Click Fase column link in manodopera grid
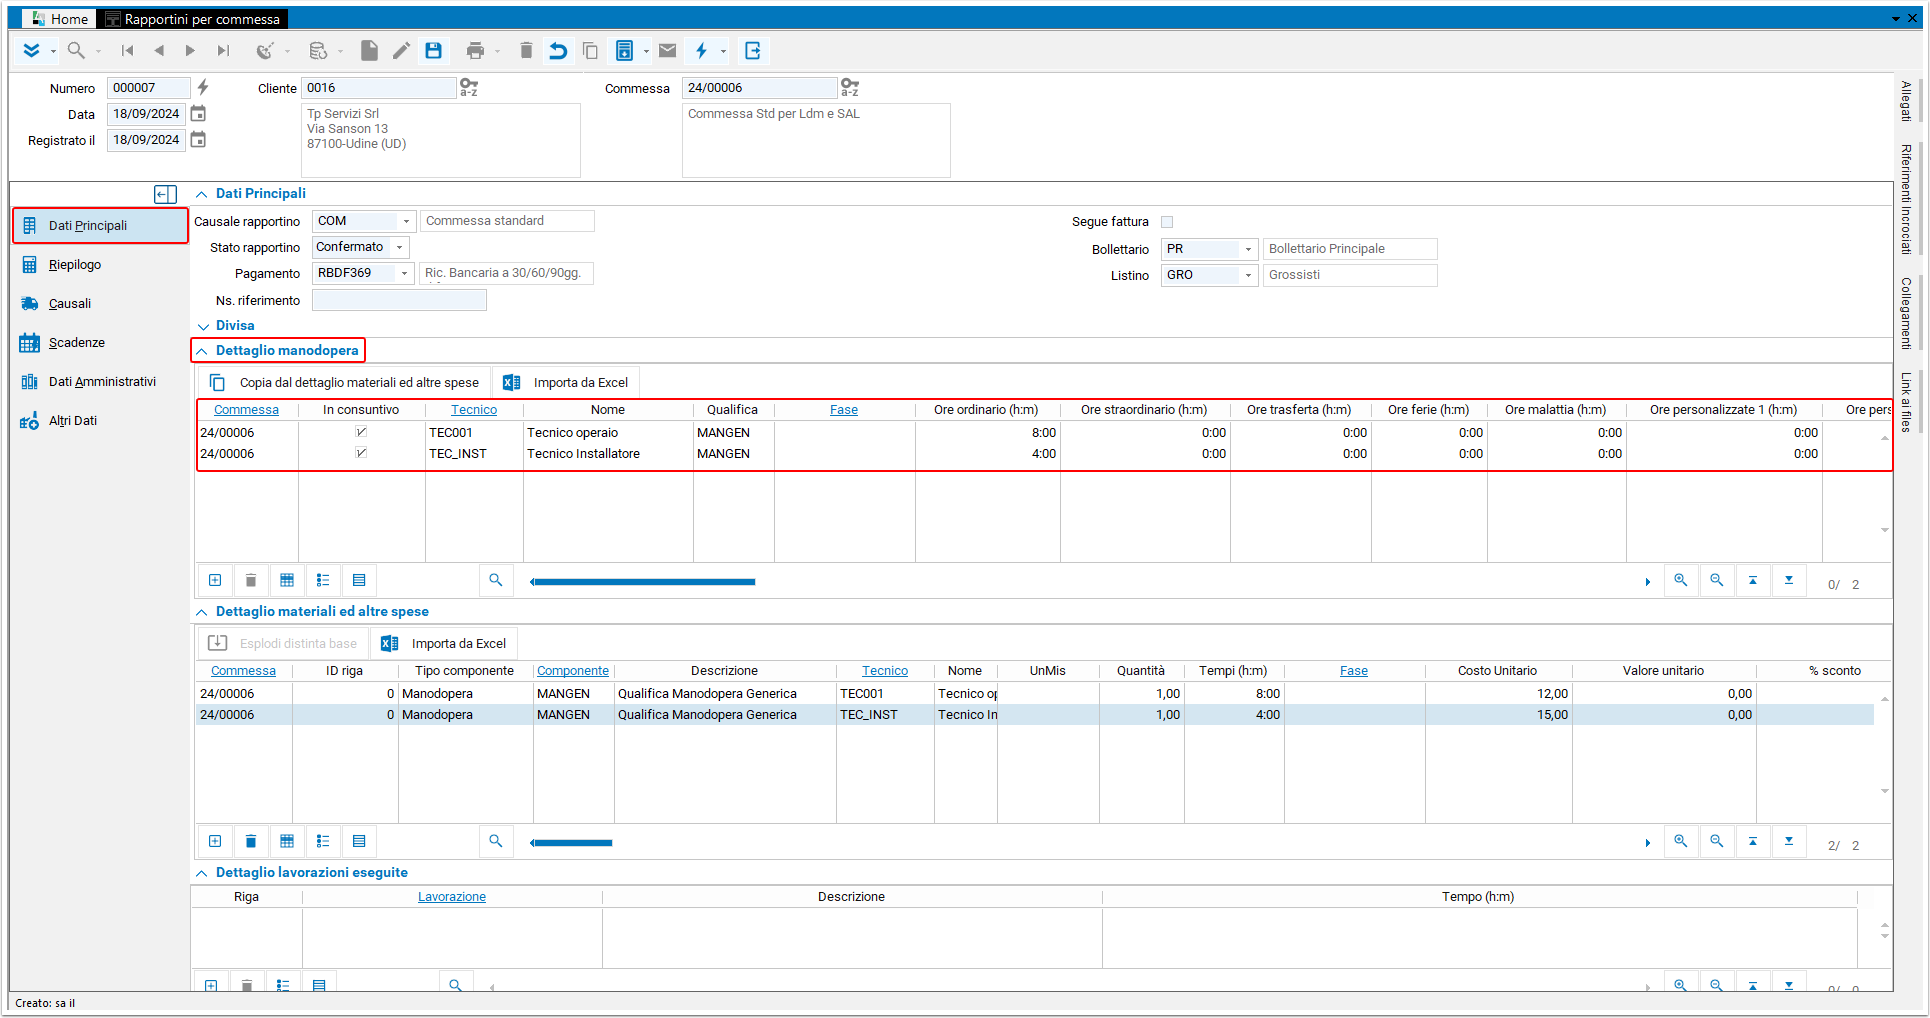 point(844,410)
